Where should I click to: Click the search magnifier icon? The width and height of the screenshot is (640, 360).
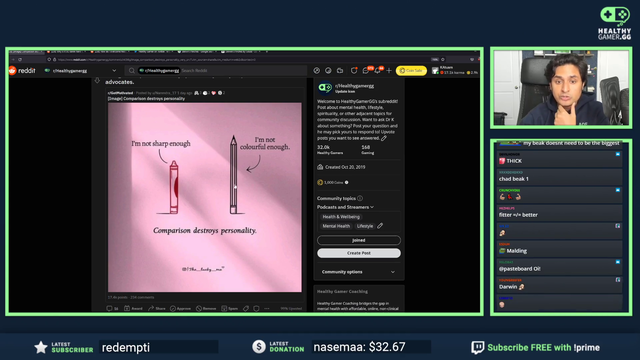click(x=131, y=71)
